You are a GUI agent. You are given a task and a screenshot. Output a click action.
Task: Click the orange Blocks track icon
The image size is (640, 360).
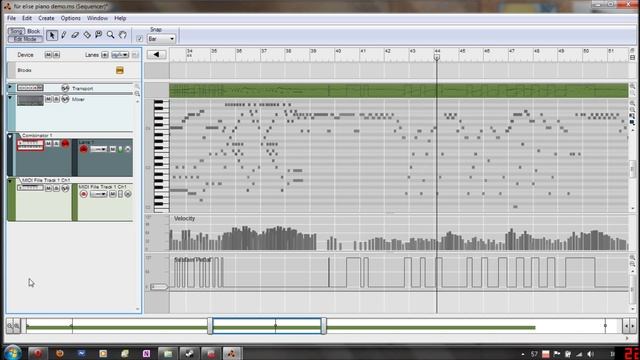click(x=120, y=70)
